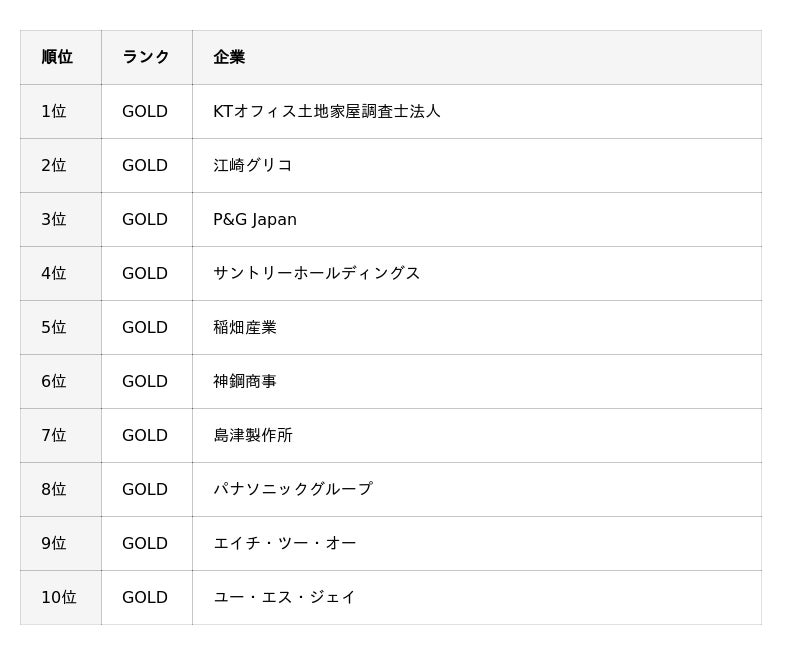Screen dimensions: 800x655
Task: Select the 3位 position cell
Action: [x=54, y=219]
